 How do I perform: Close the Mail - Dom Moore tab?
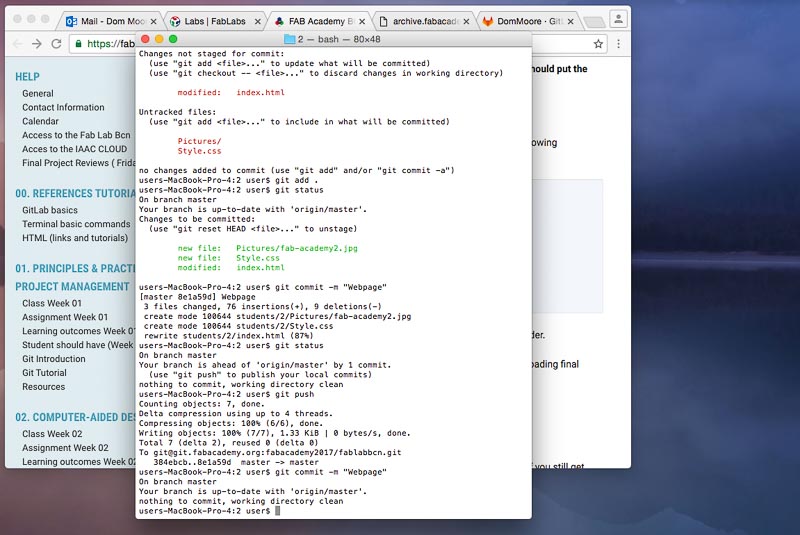click(x=153, y=21)
